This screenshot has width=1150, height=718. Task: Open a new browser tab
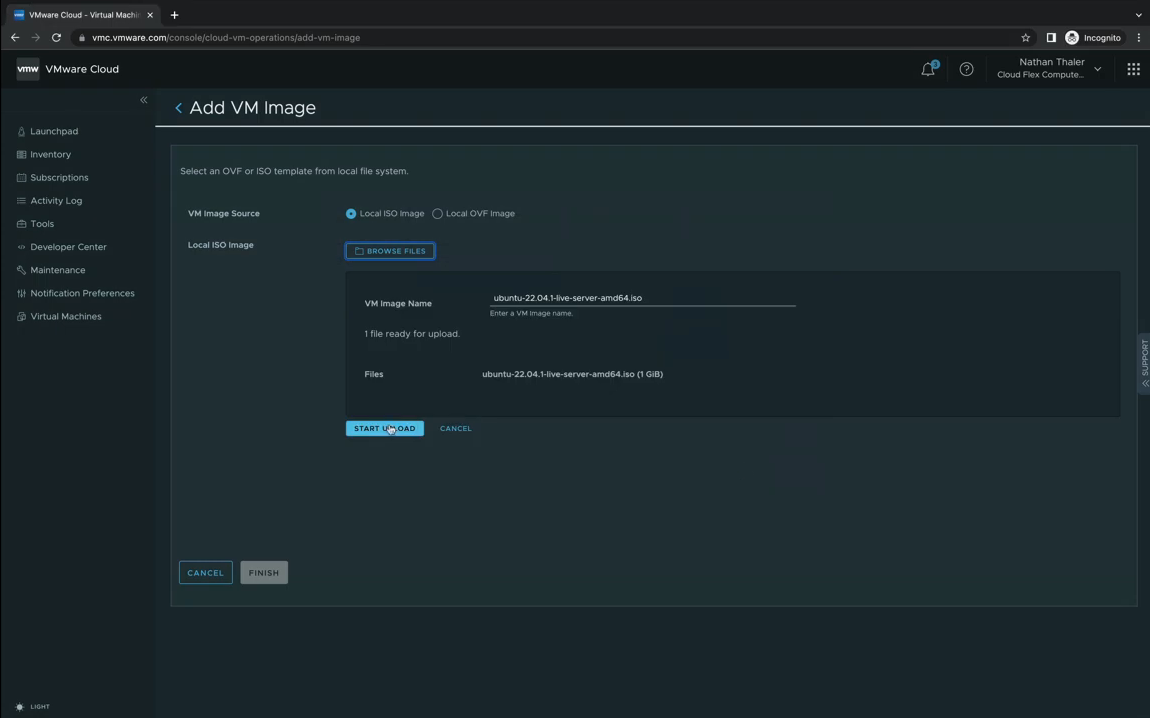click(x=175, y=15)
